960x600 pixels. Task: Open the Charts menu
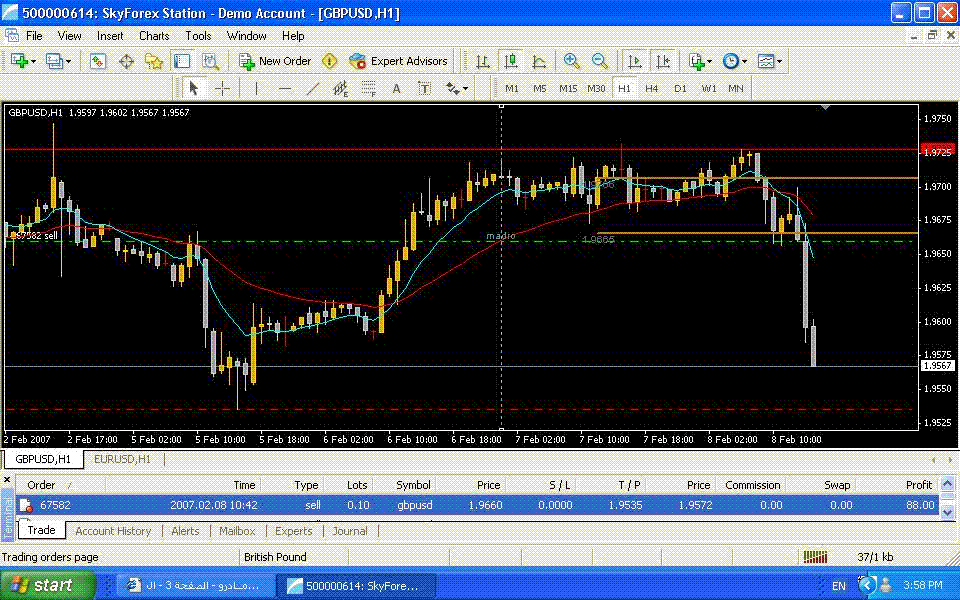[154, 35]
